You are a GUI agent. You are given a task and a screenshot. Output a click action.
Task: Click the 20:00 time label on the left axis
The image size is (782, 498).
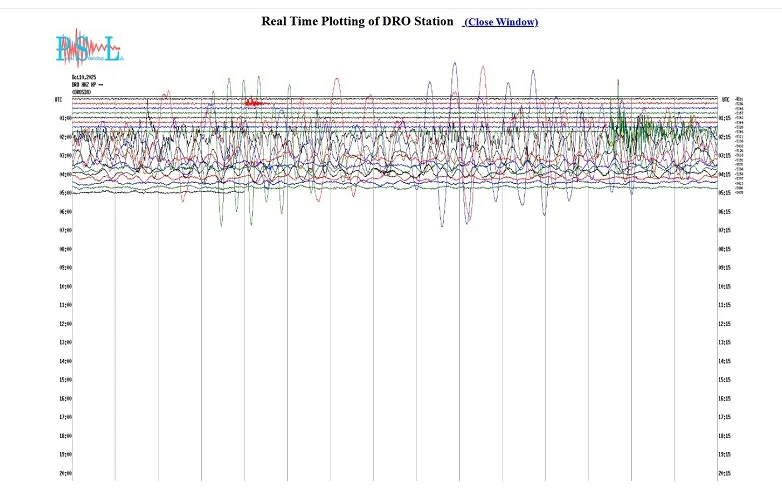(65, 473)
